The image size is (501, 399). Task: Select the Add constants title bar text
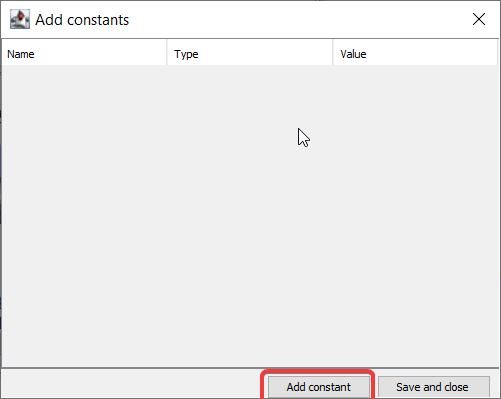(82, 20)
